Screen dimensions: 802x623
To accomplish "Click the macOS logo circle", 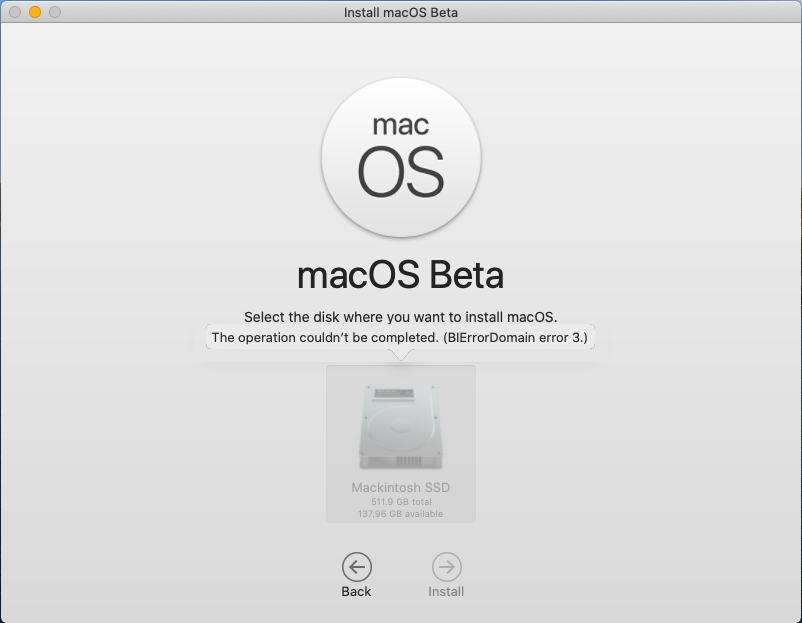I will 401,158.
